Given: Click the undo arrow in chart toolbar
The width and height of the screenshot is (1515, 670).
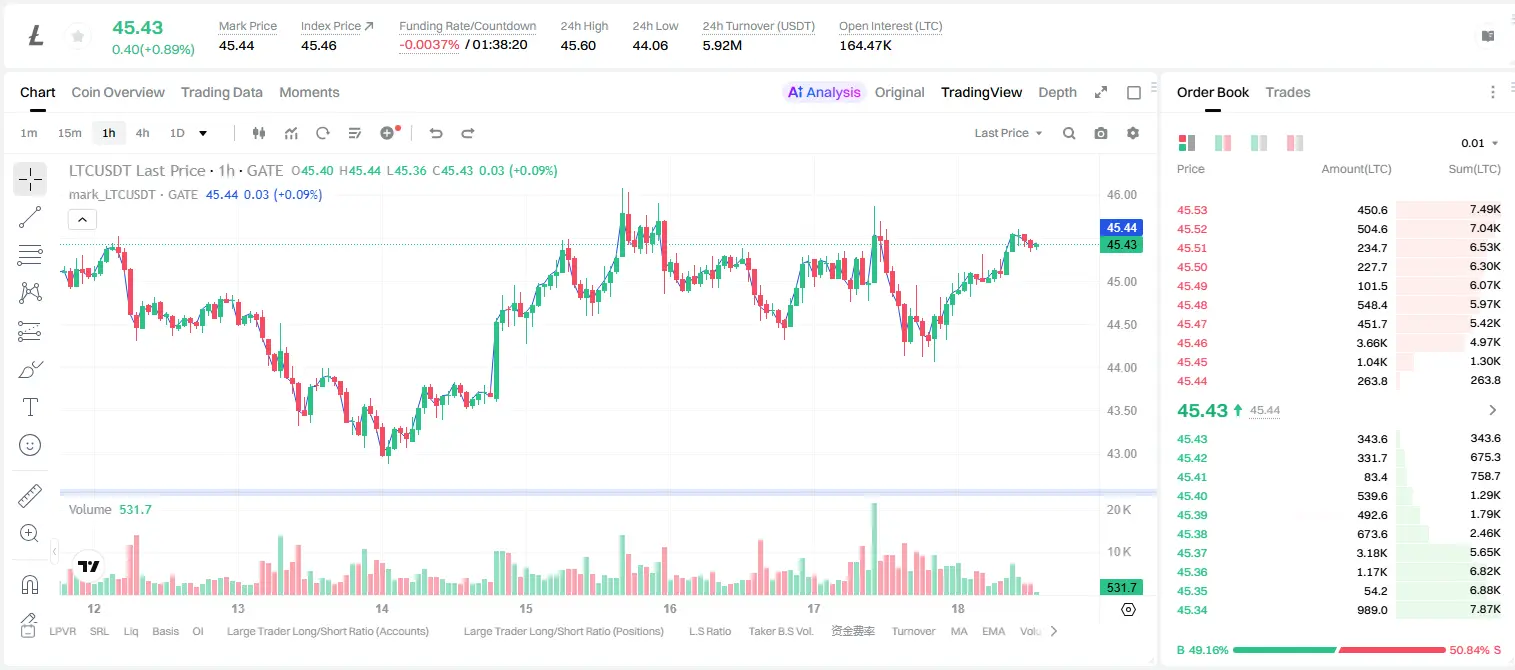Looking at the screenshot, I should point(435,133).
